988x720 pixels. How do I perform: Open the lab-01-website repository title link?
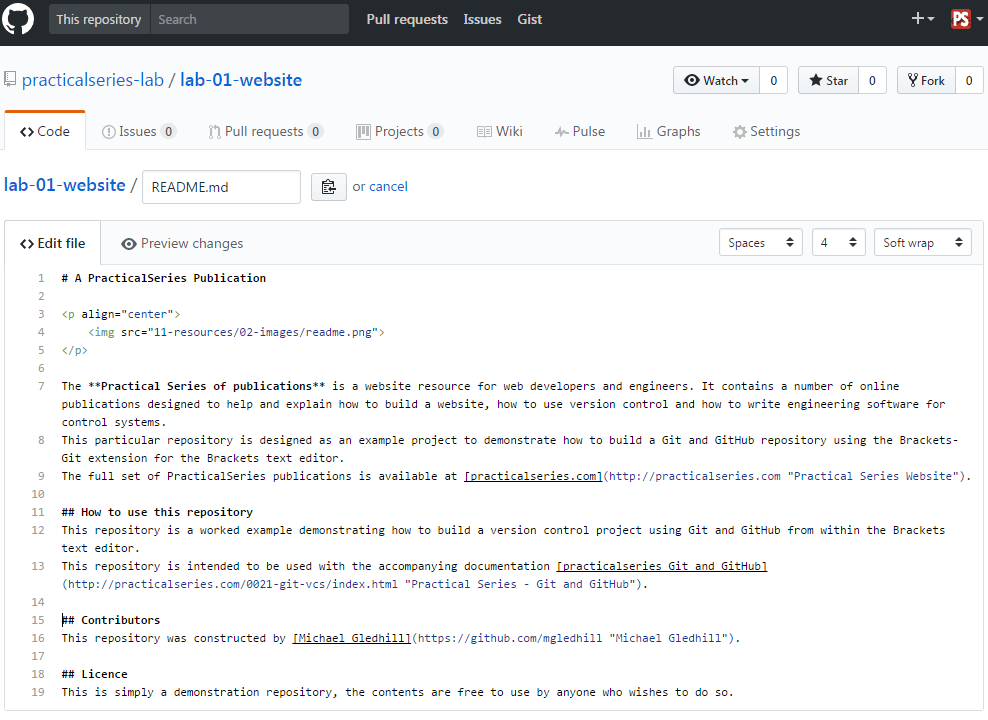pos(241,80)
